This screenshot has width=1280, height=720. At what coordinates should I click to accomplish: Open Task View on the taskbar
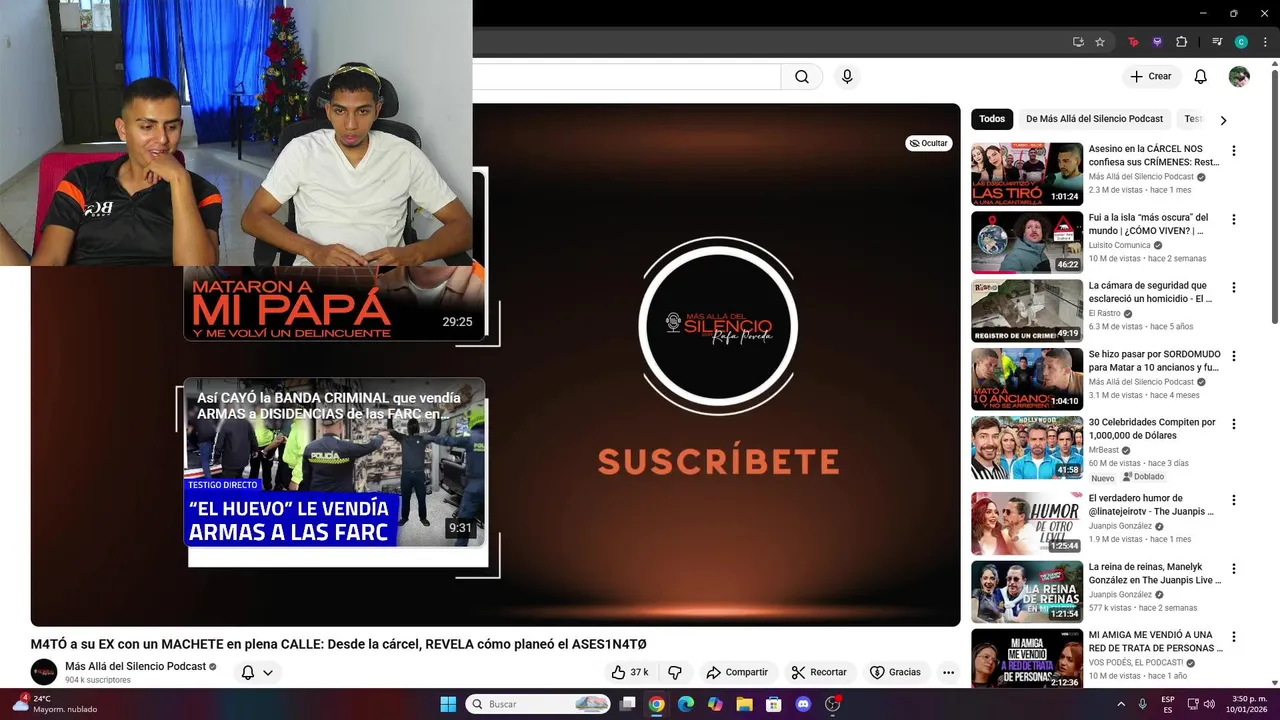[x=627, y=704]
